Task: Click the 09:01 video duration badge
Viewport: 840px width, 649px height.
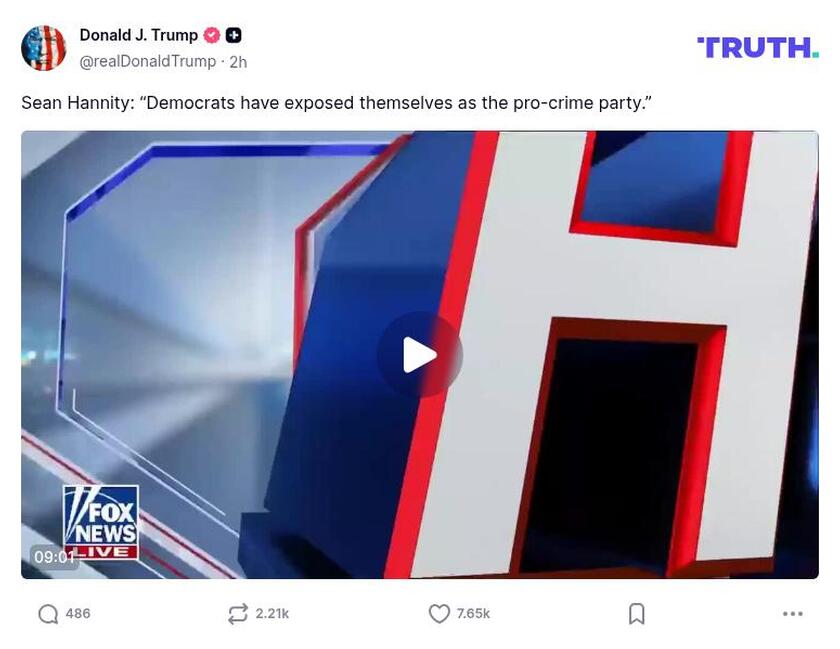Action: coord(54,557)
